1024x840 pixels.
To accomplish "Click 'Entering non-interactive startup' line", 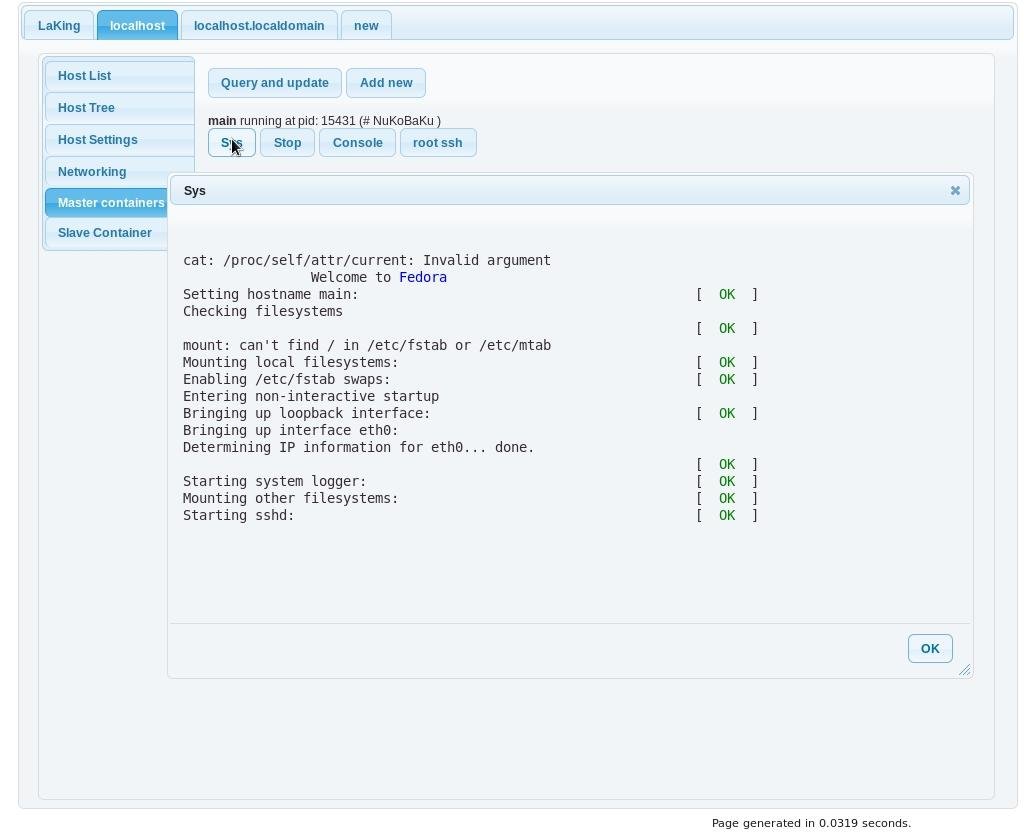I will pos(311,396).
